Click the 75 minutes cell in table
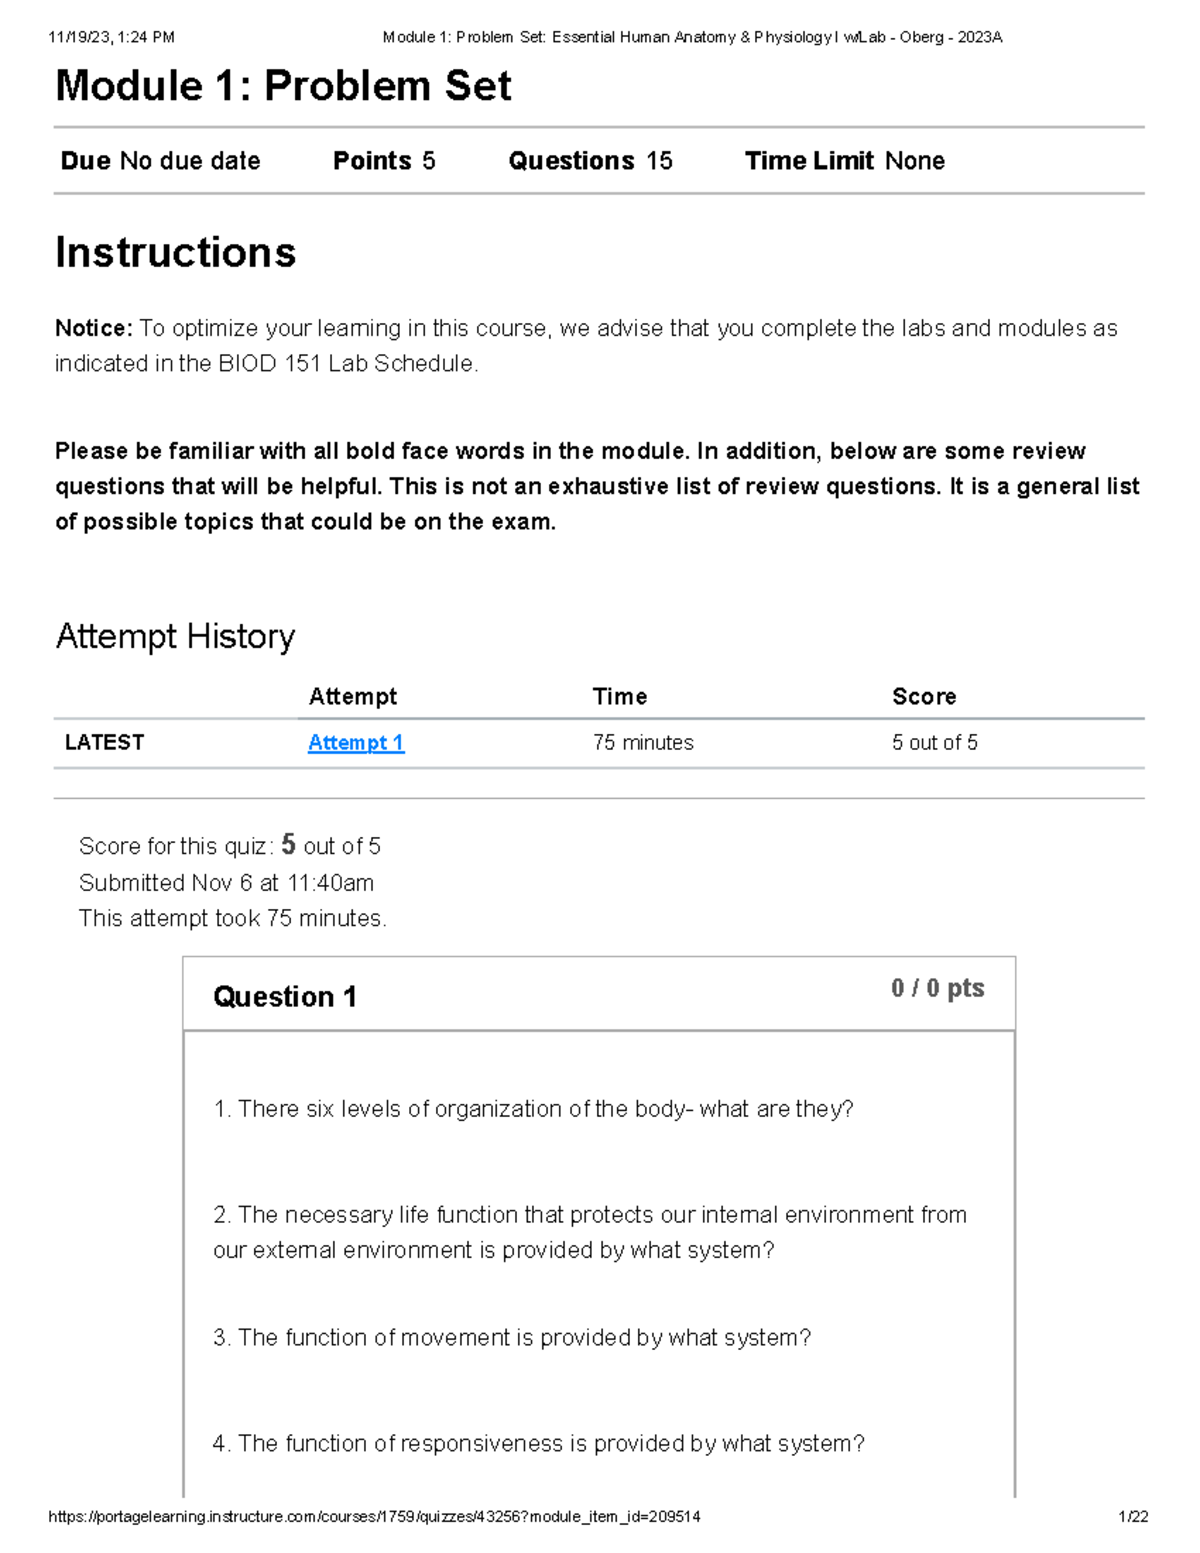1200x1553 pixels. tap(643, 742)
